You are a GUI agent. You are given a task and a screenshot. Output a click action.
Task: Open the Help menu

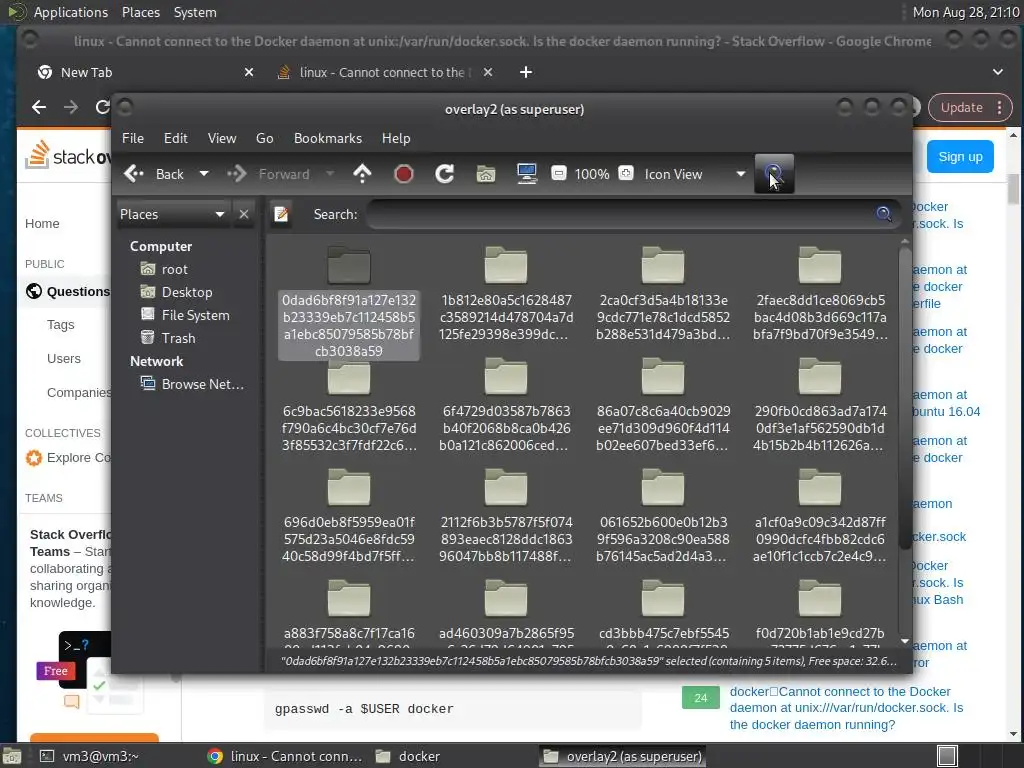tap(396, 138)
